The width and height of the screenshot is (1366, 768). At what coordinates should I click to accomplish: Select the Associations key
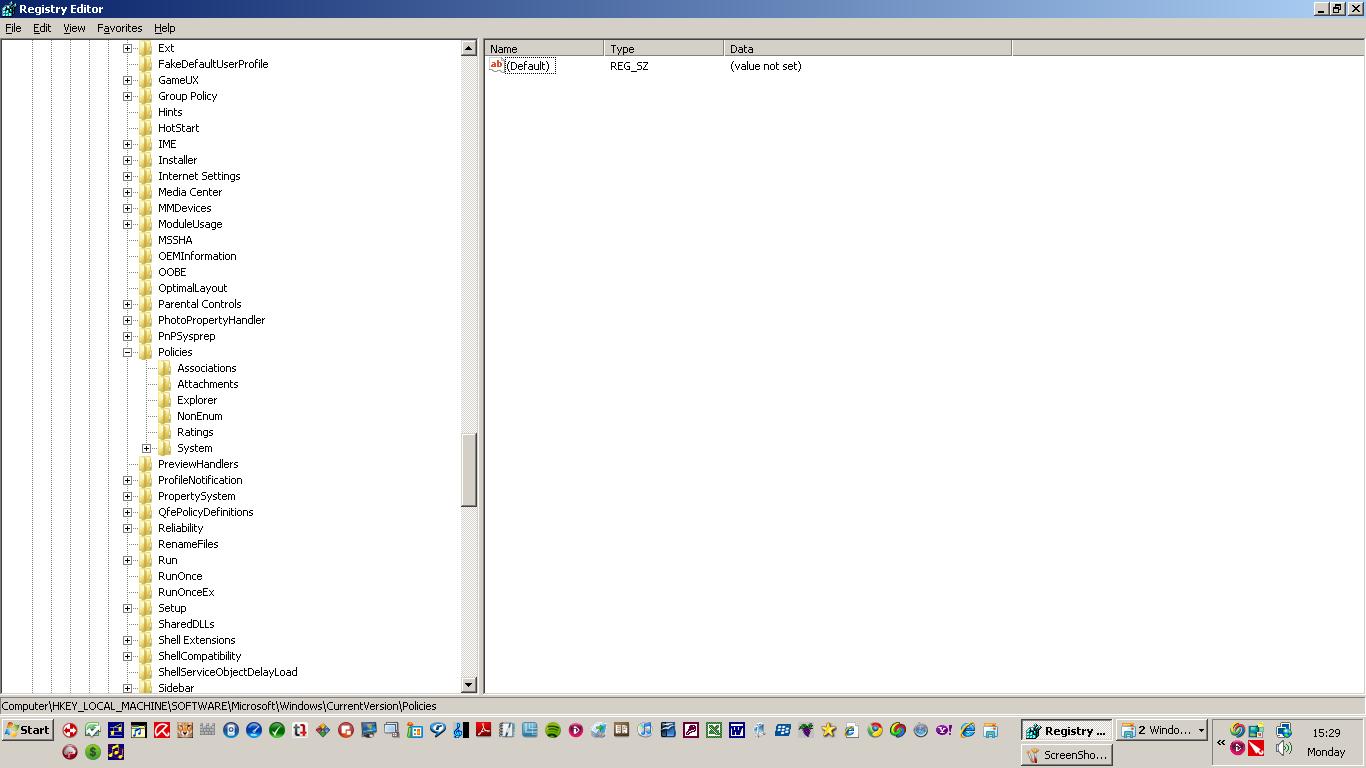click(x=207, y=368)
